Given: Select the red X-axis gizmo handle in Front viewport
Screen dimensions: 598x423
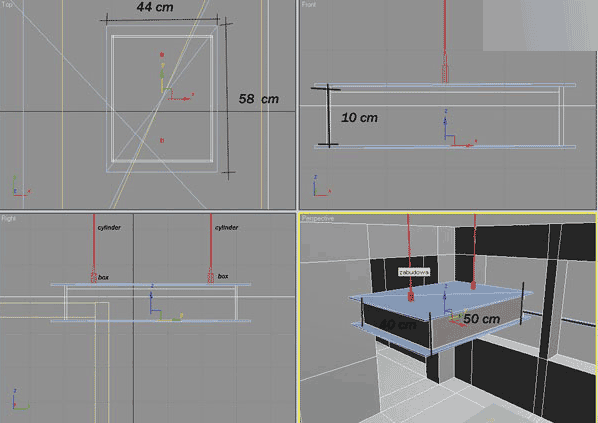Looking at the screenshot, I should (x=465, y=144).
